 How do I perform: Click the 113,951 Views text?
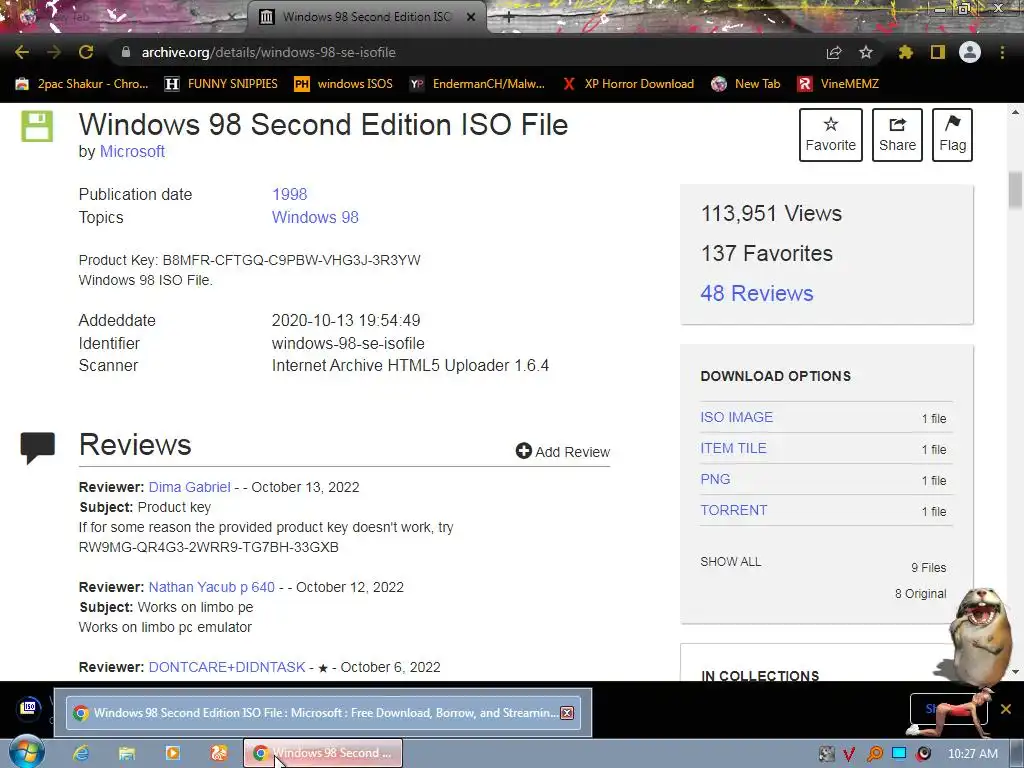(771, 214)
